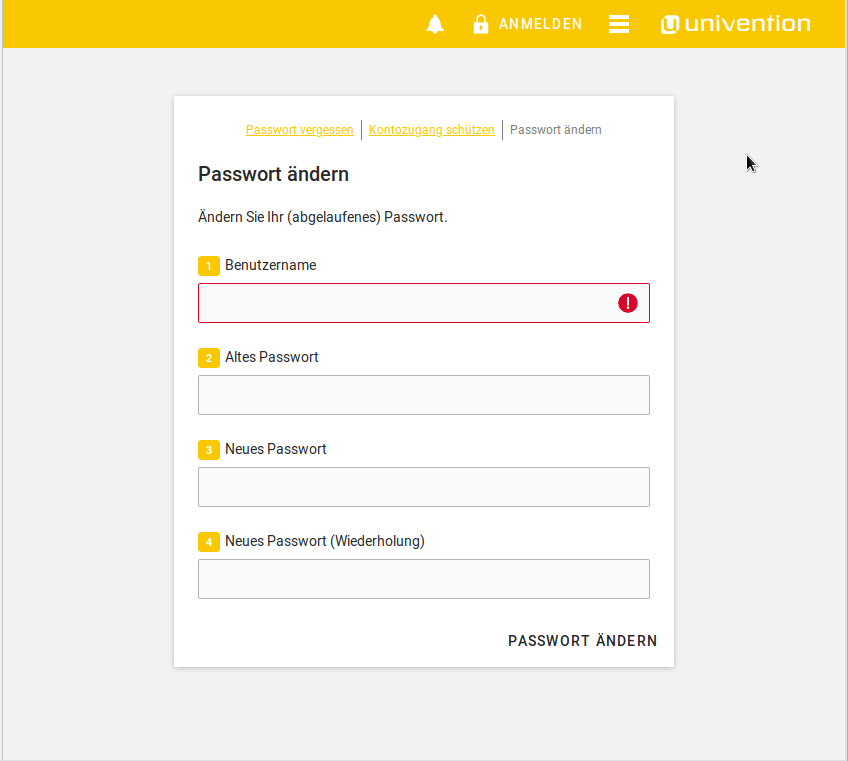Click into the Altes Passwort field

pos(424,395)
